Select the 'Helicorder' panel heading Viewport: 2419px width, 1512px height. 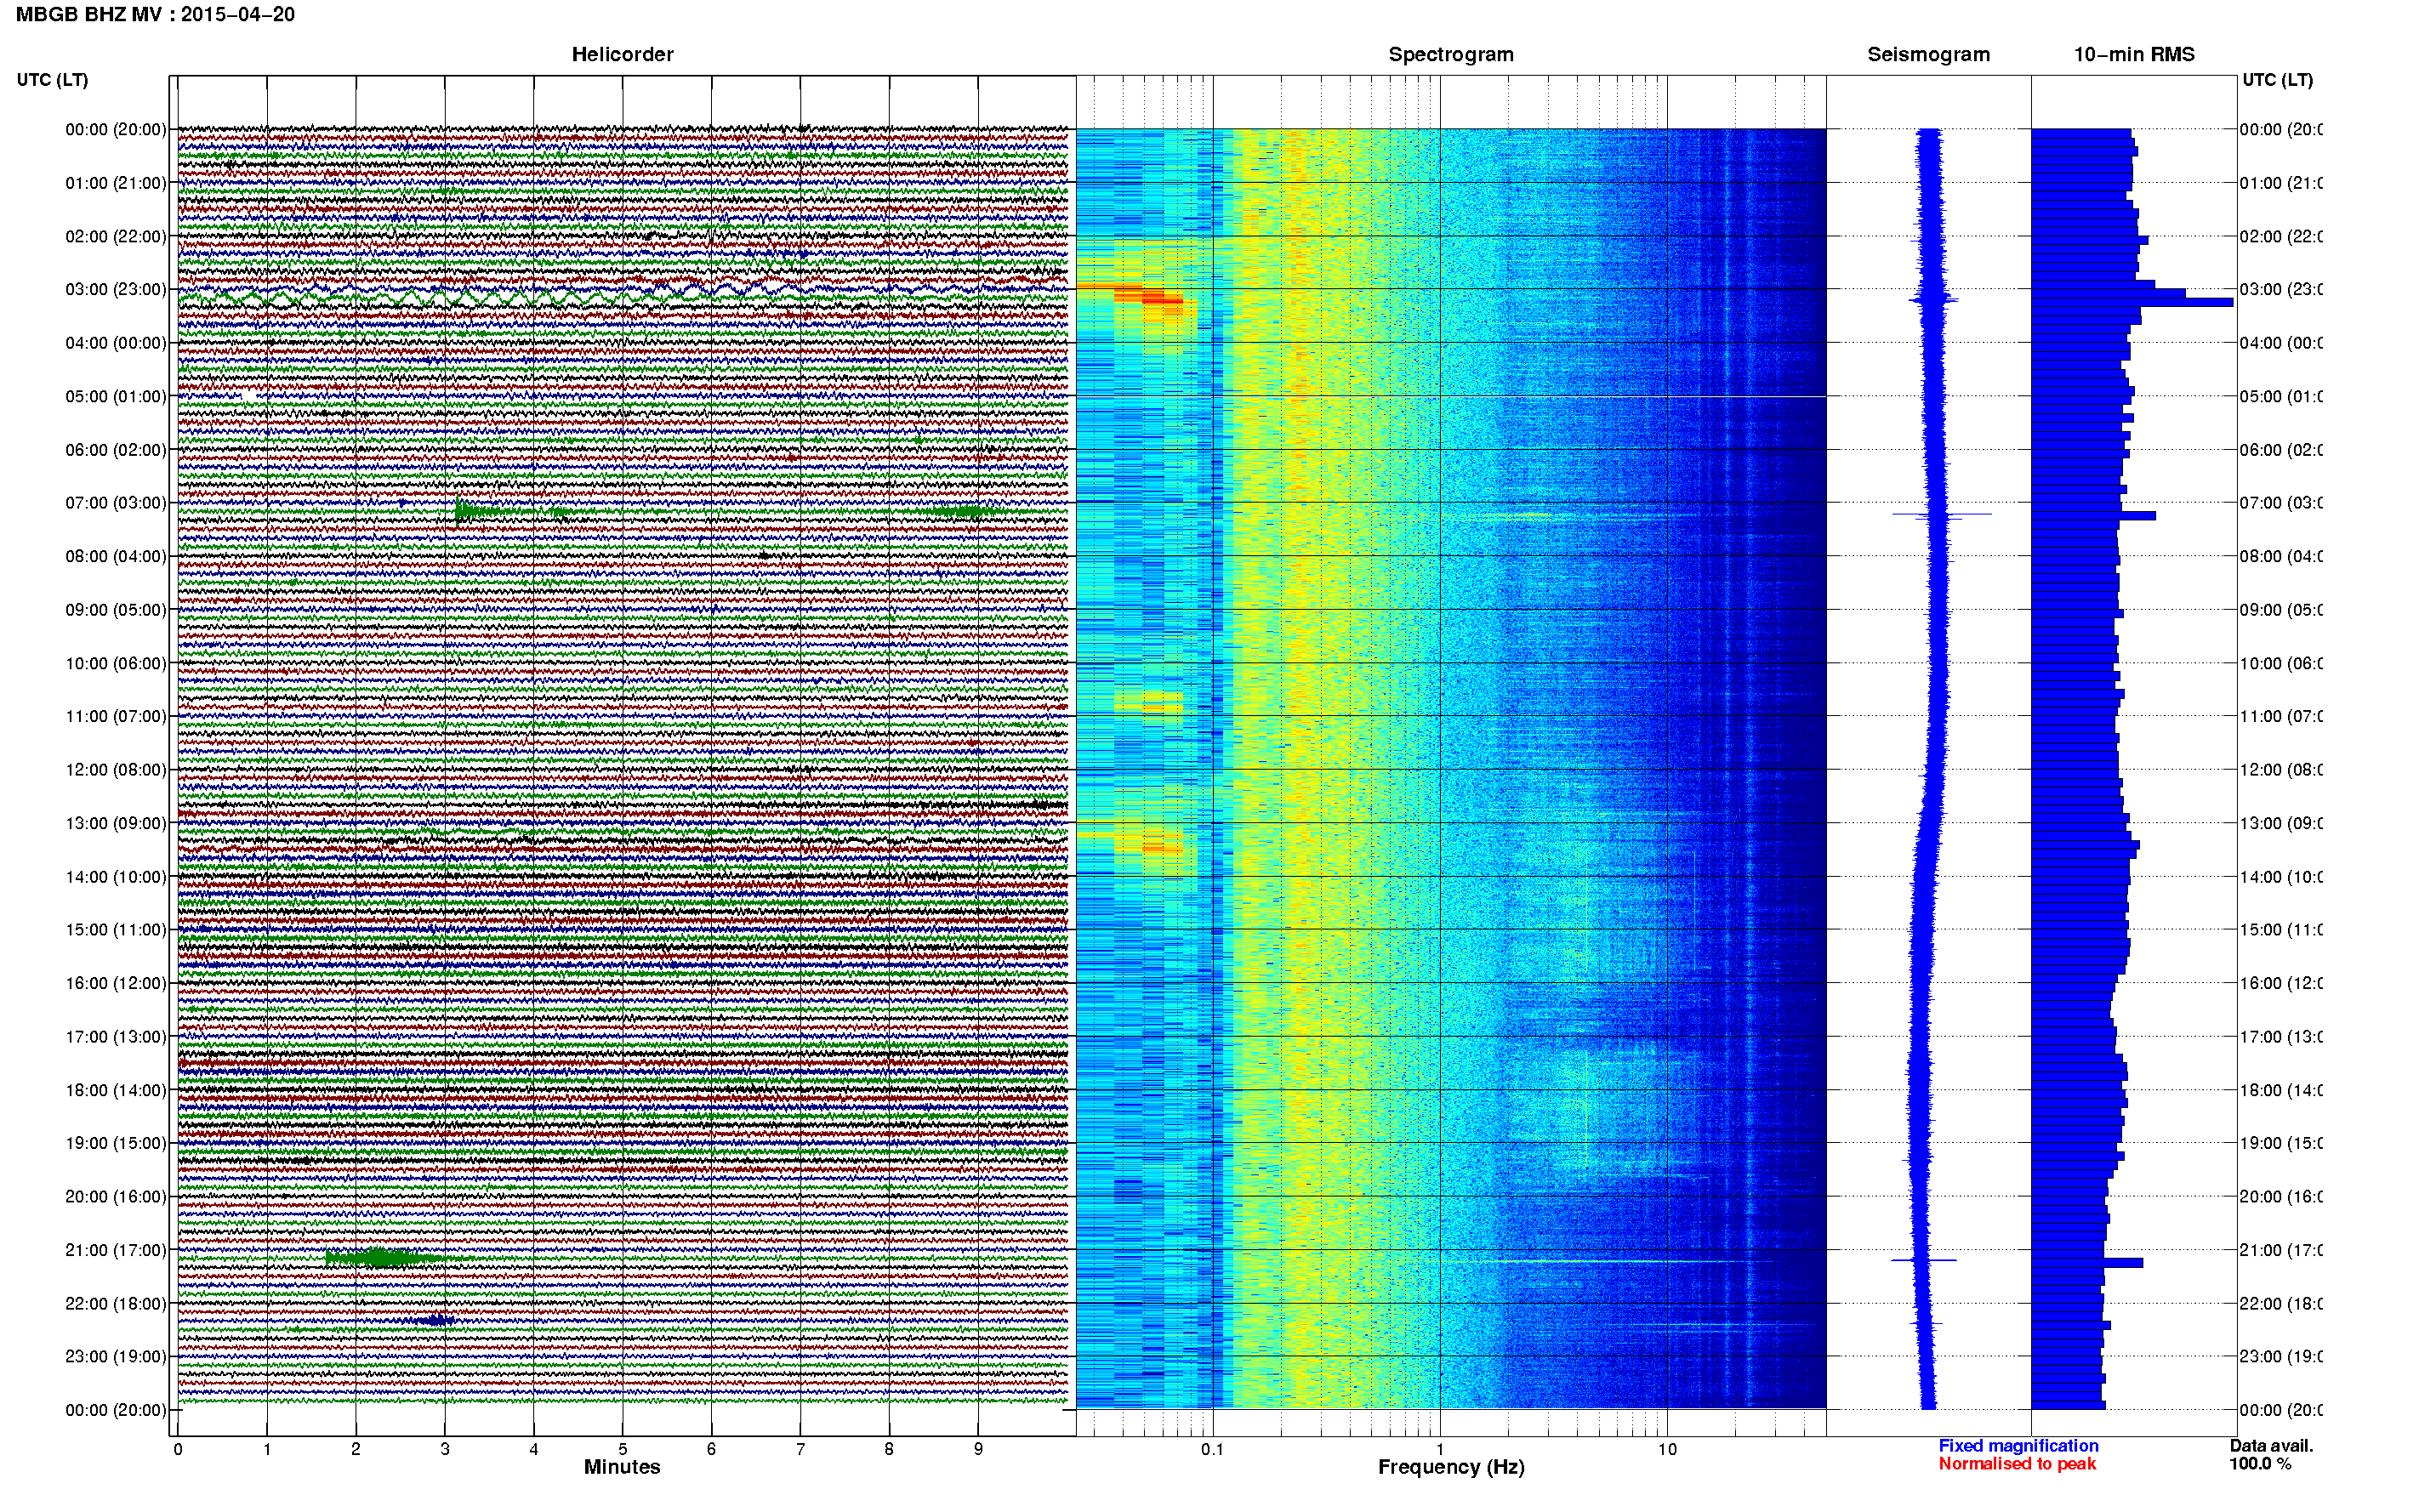coord(622,54)
